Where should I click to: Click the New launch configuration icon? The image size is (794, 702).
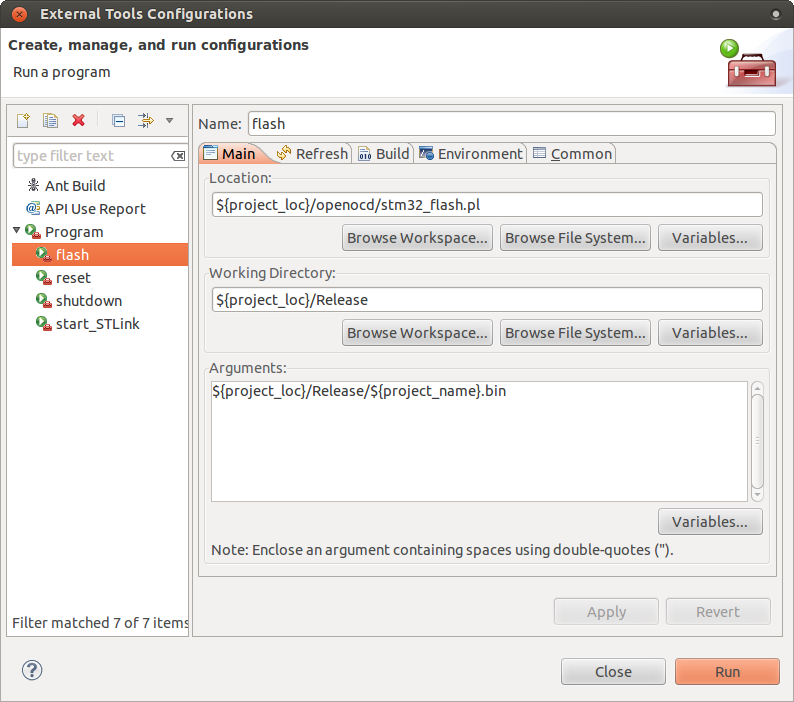[x=23, y=121]
